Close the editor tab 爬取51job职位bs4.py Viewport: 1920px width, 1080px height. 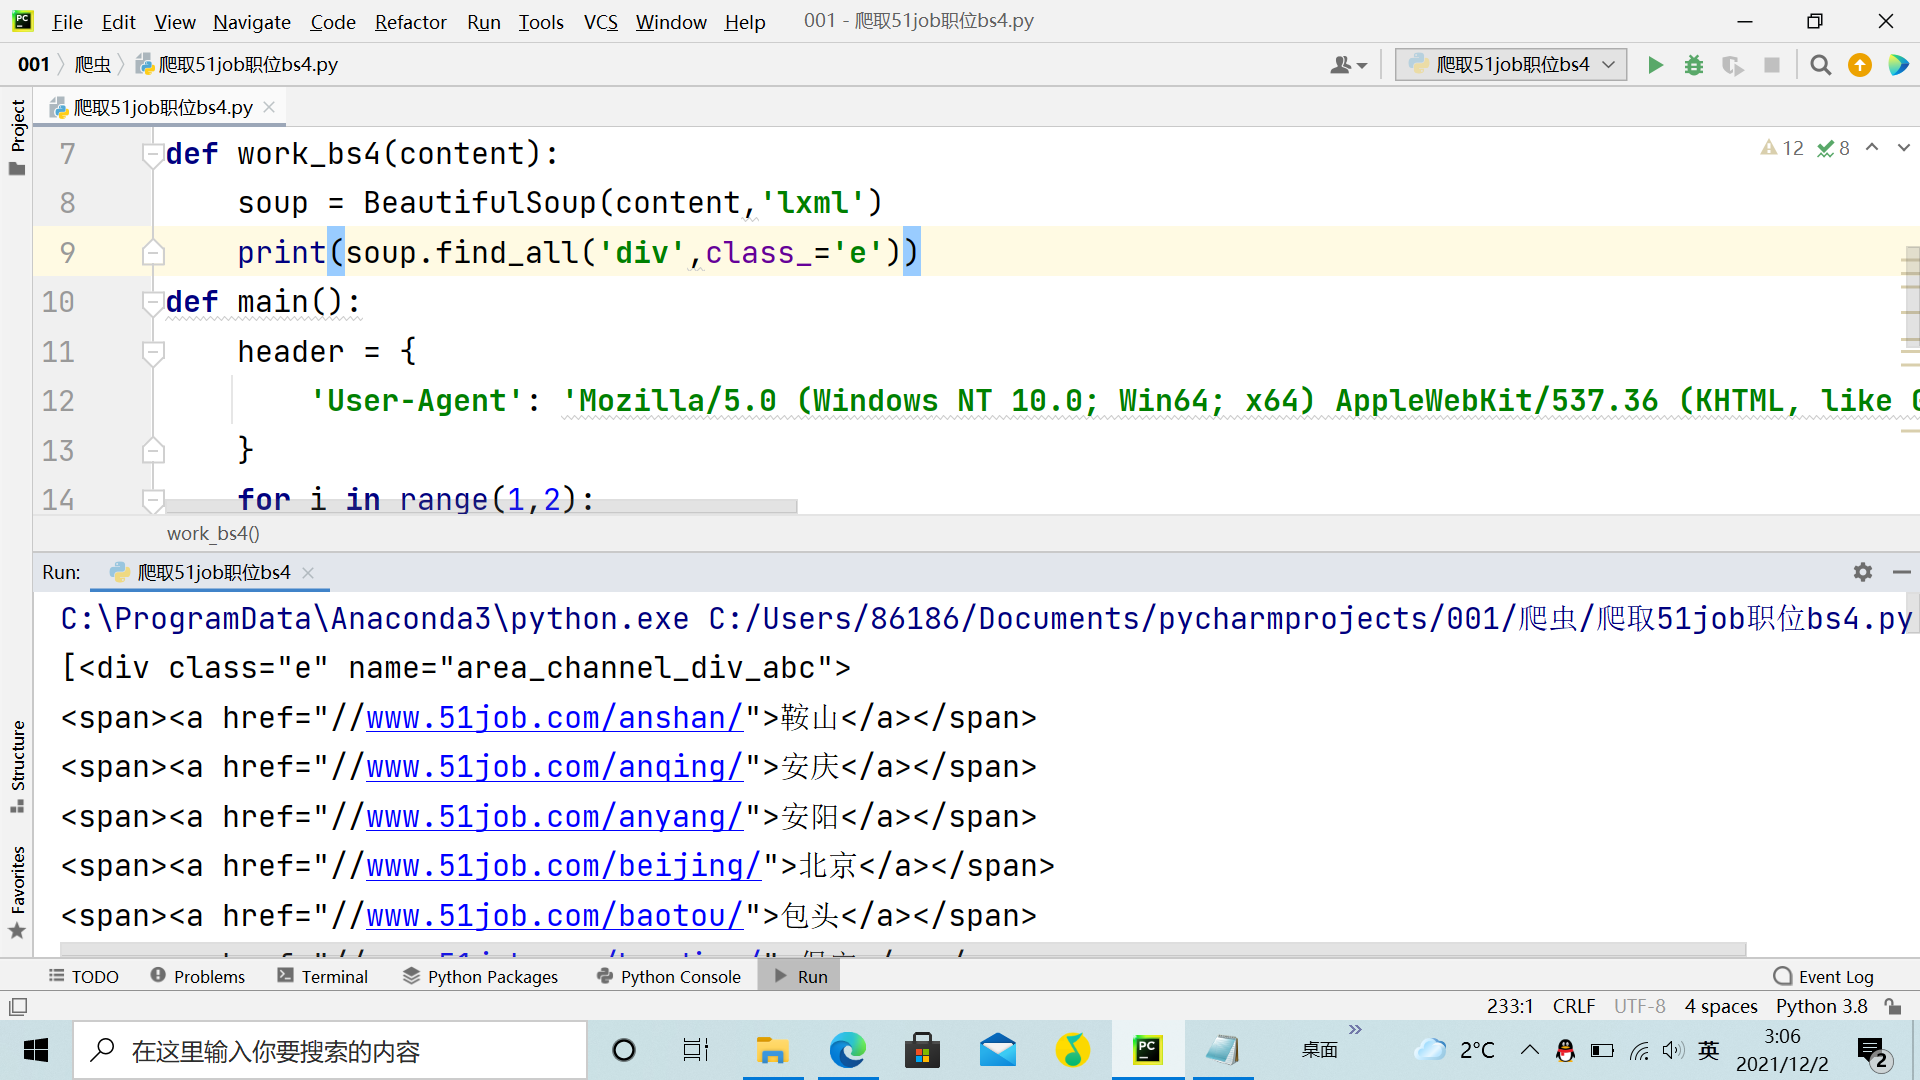(269, 107)
